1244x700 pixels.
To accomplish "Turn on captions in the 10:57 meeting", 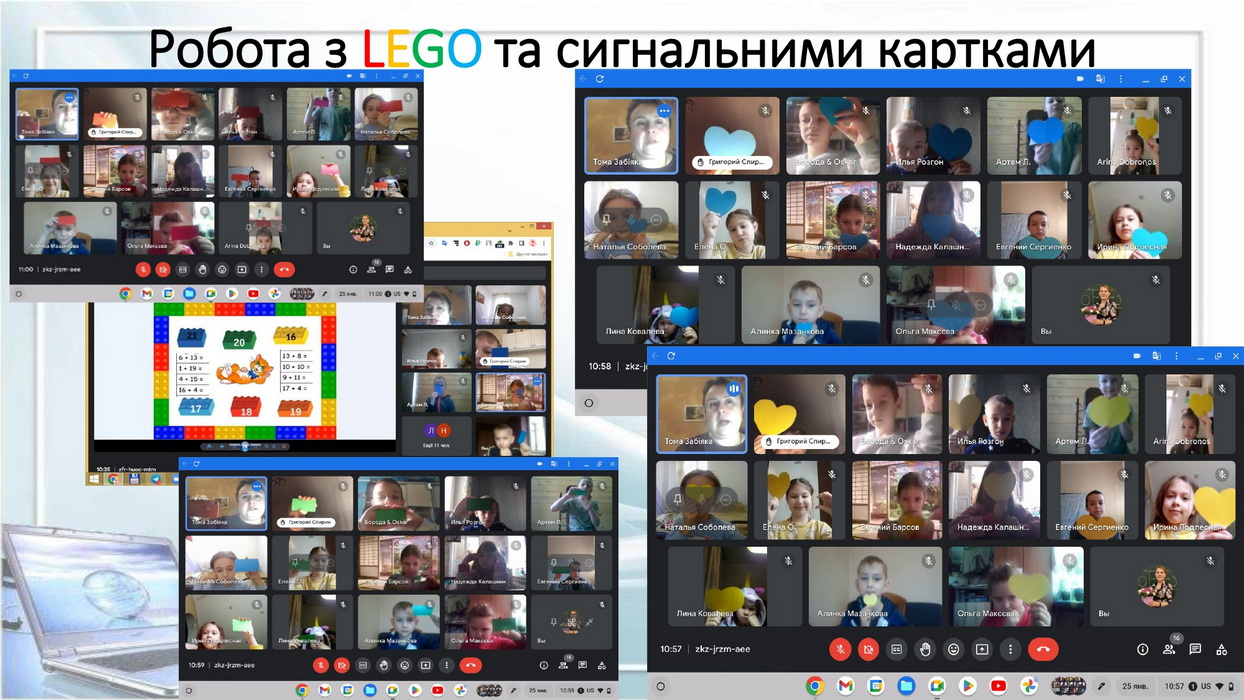I will (x=897, y=649).
